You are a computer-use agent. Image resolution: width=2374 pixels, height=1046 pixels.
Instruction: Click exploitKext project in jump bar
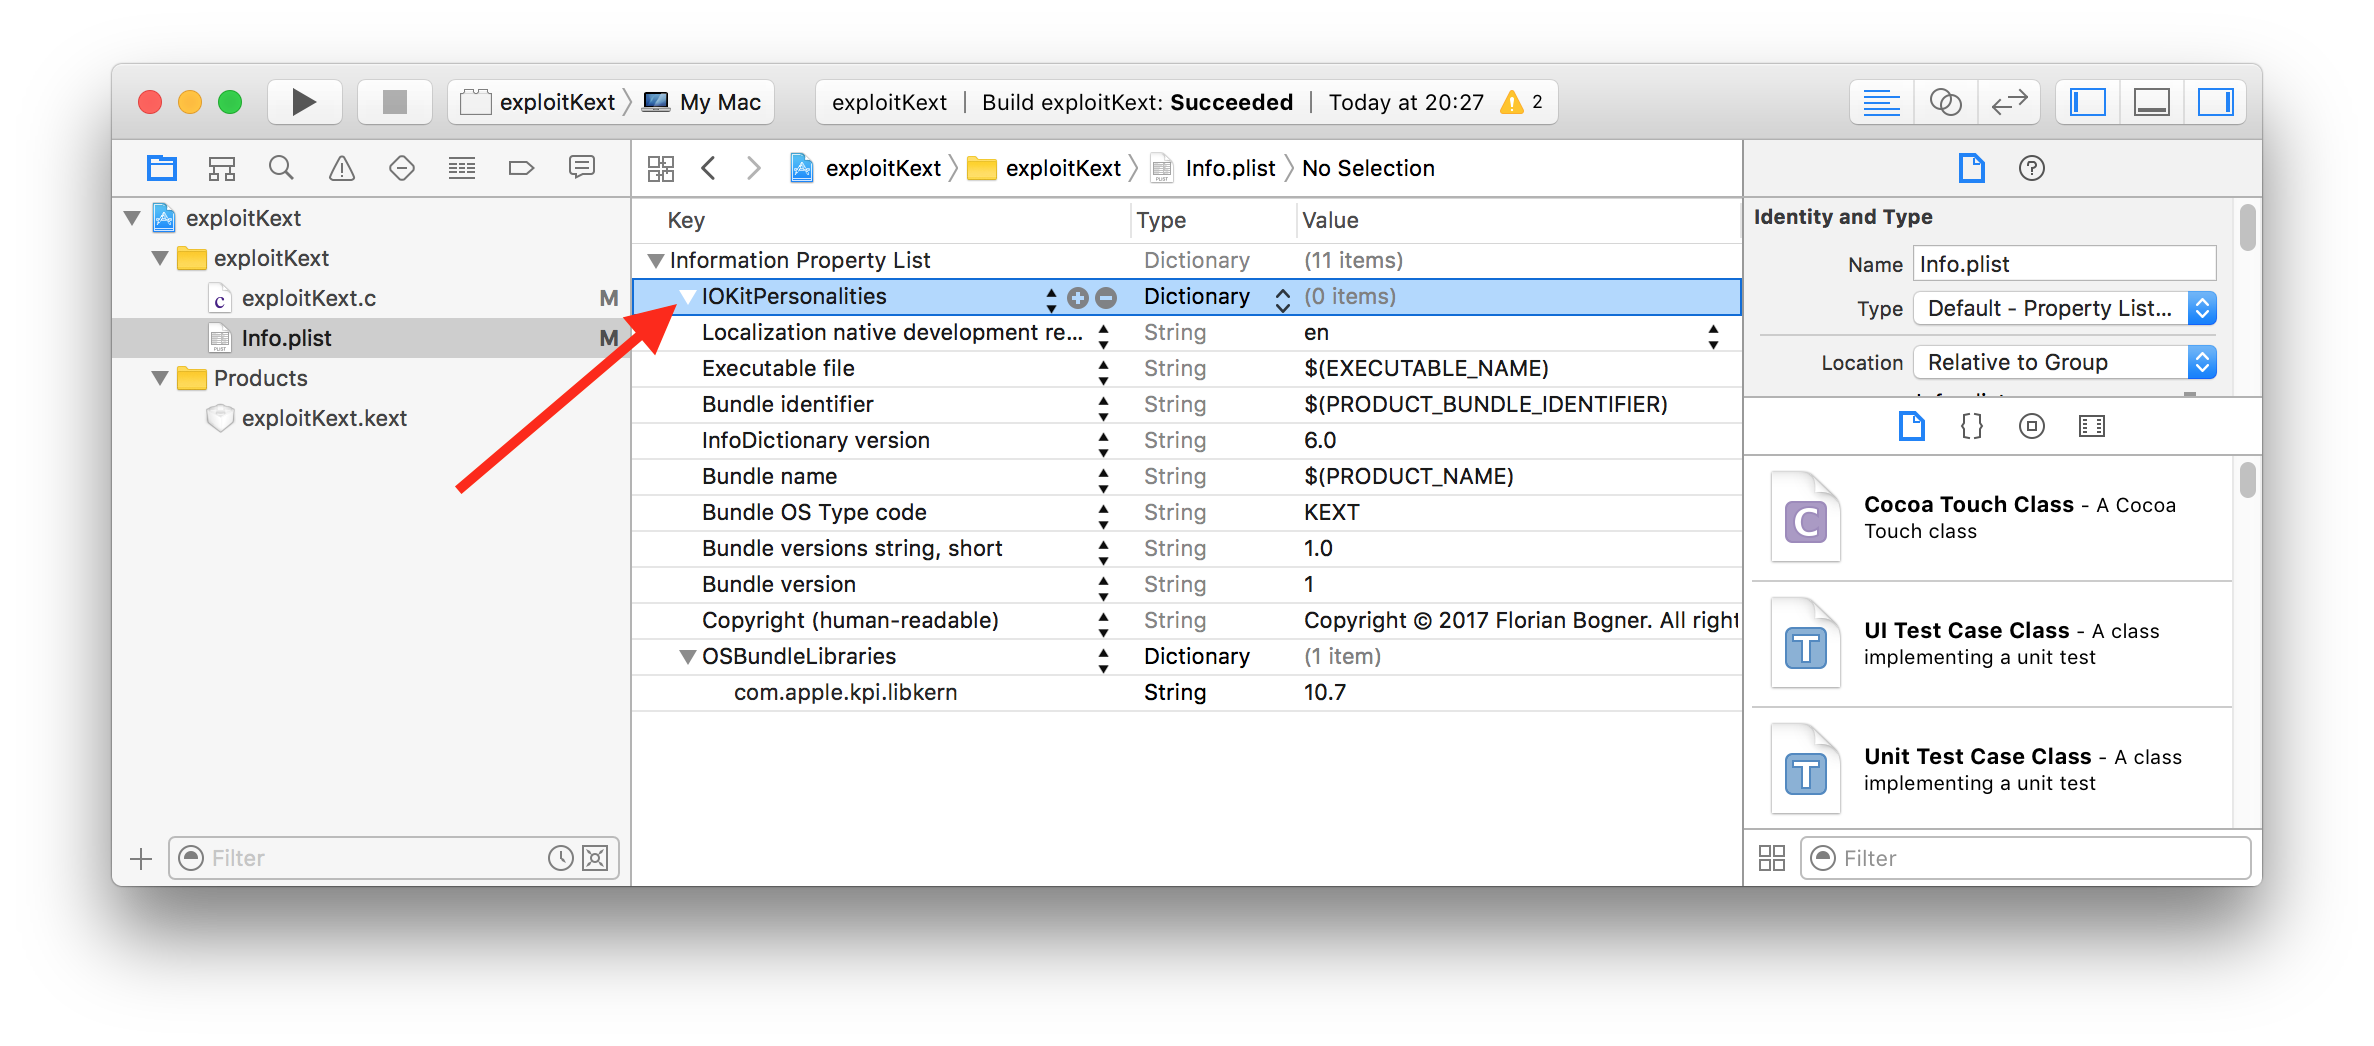(x=866, y=168)
